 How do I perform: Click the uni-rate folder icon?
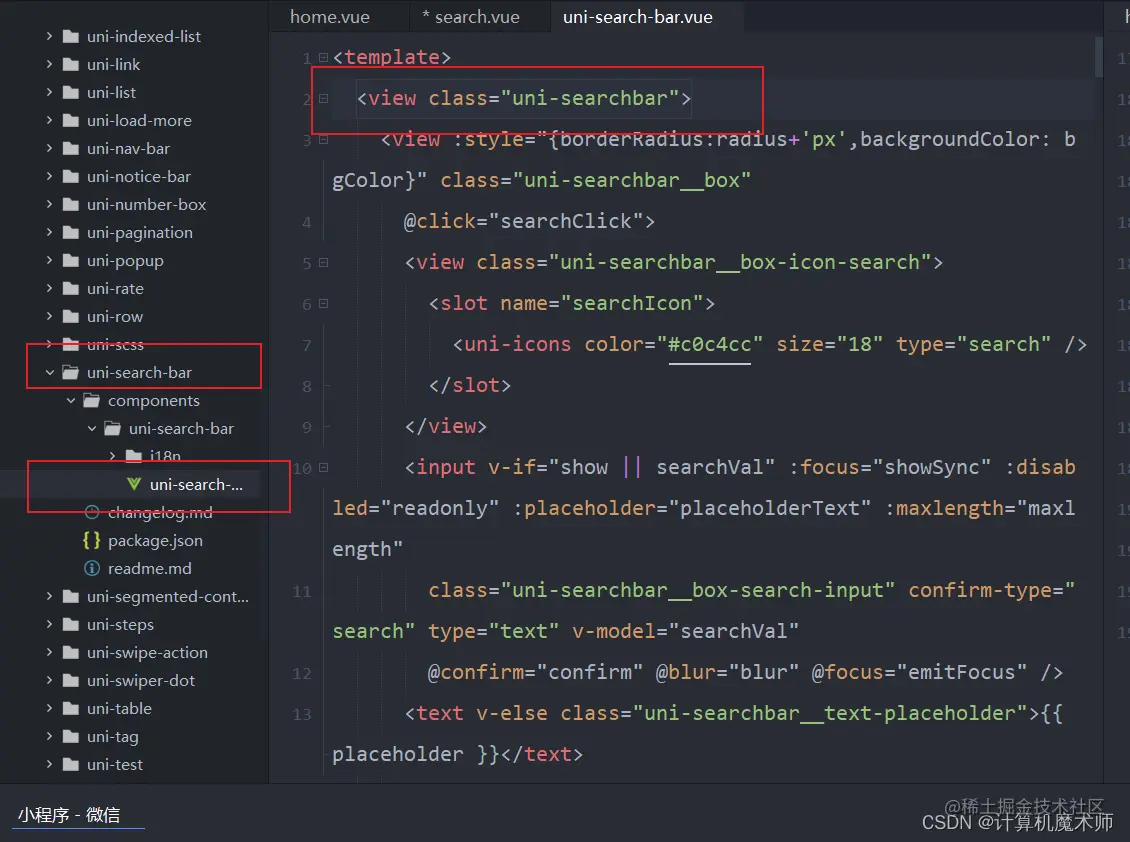(71, 288)
